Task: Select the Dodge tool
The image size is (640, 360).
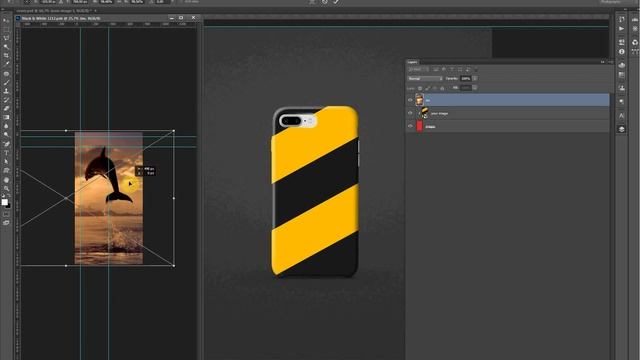Action: point(6,135)
